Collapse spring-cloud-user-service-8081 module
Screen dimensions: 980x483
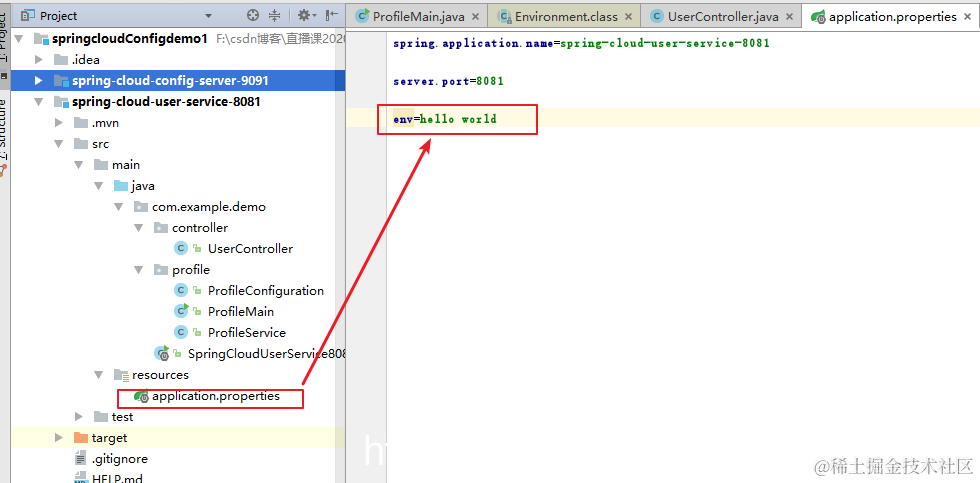(x=39, y=102)
